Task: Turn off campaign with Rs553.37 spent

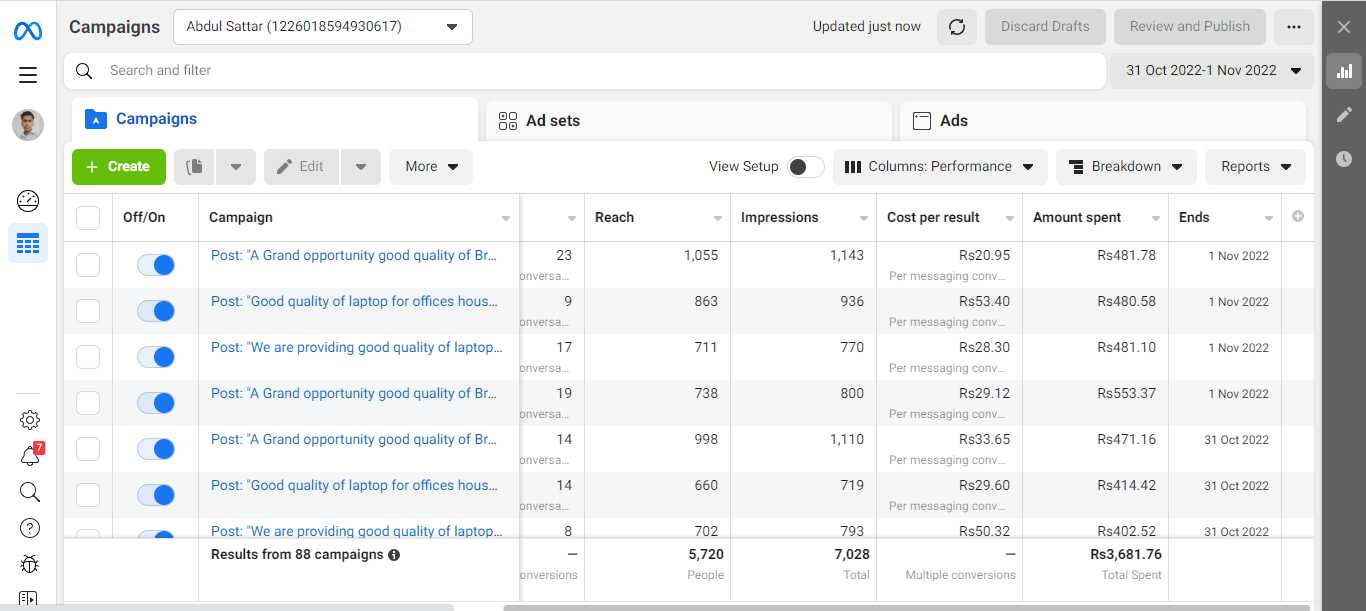Action: (156, 403)
